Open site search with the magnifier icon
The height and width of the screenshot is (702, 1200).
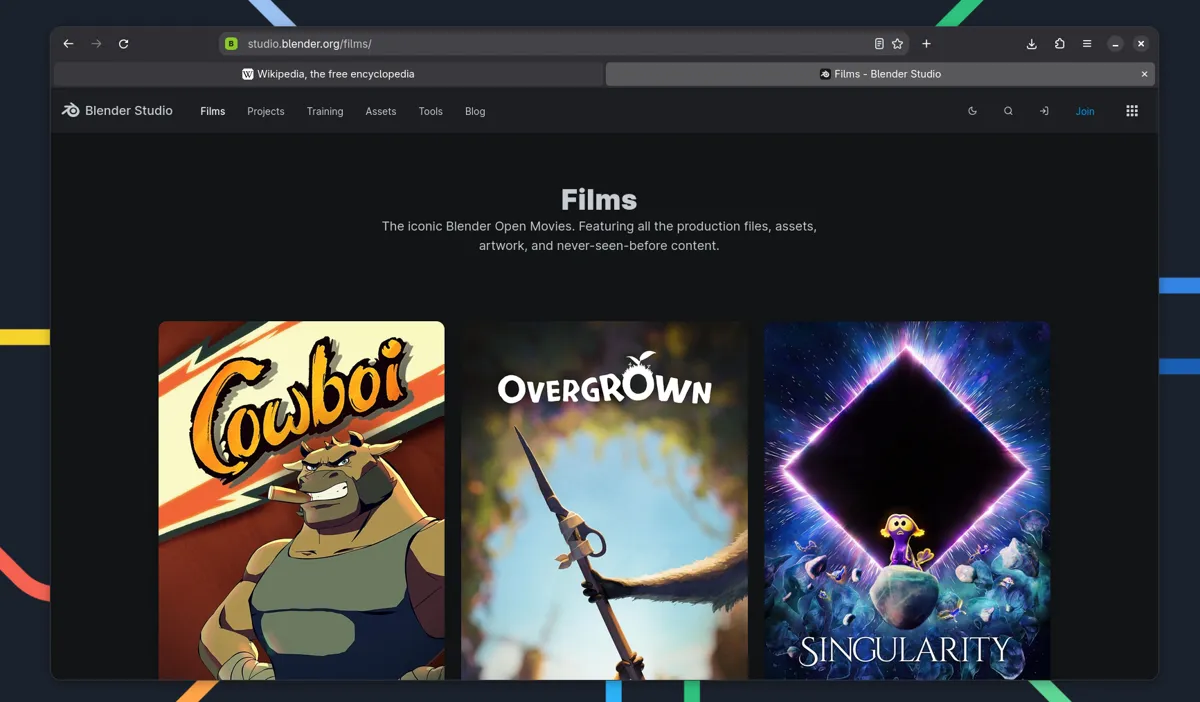(1008, 111)
